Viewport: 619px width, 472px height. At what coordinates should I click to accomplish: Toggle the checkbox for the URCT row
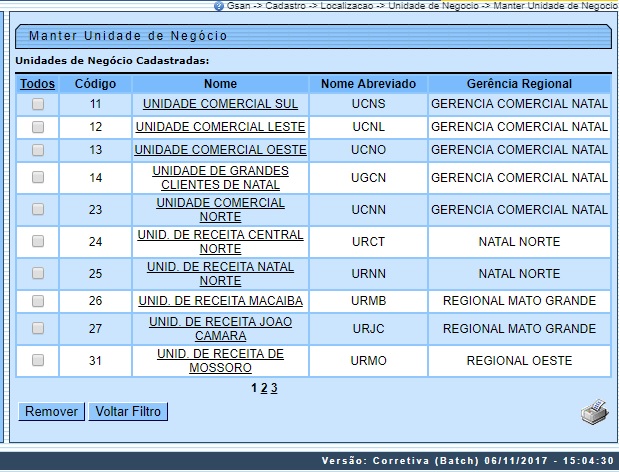(x=38, y=241)
